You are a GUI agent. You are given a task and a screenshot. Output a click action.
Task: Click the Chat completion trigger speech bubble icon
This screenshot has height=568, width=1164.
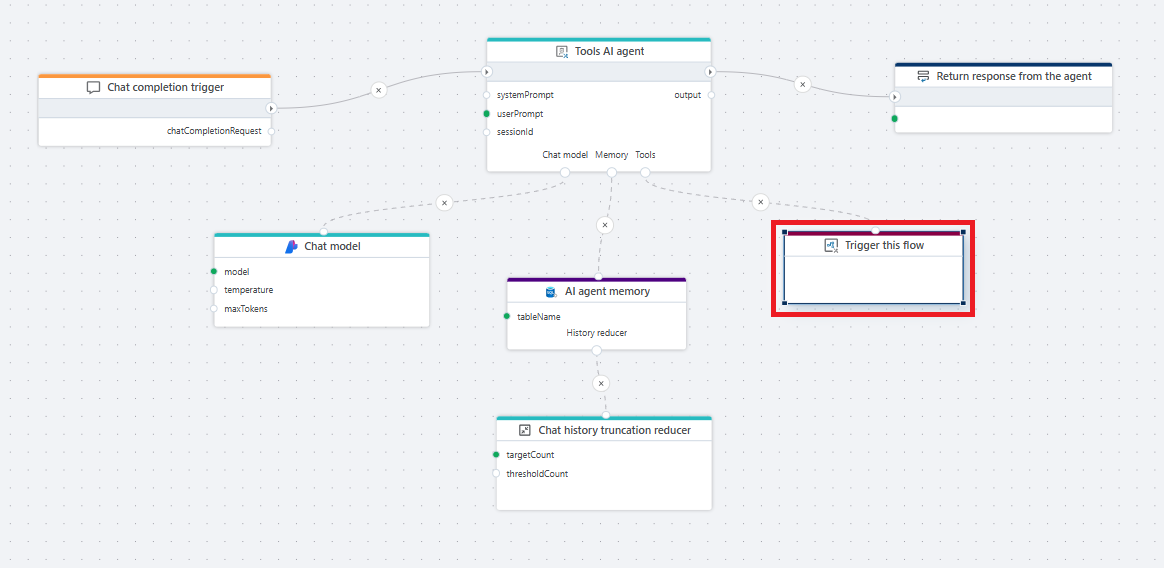pyautogui.click(x=94, y=88)
